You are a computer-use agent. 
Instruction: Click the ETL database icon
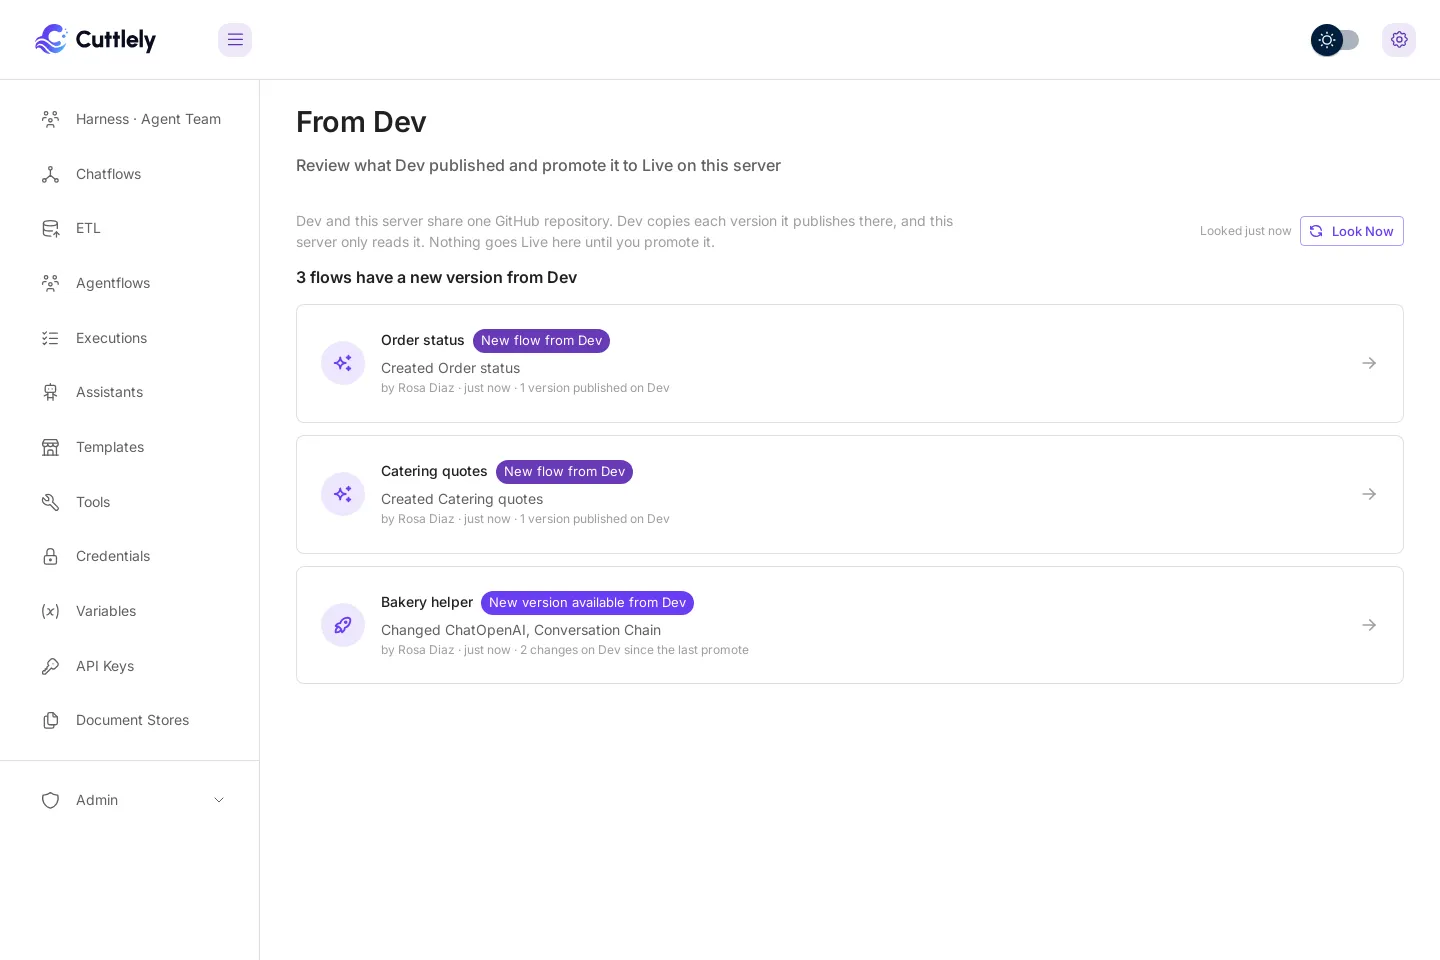point(50,228)
